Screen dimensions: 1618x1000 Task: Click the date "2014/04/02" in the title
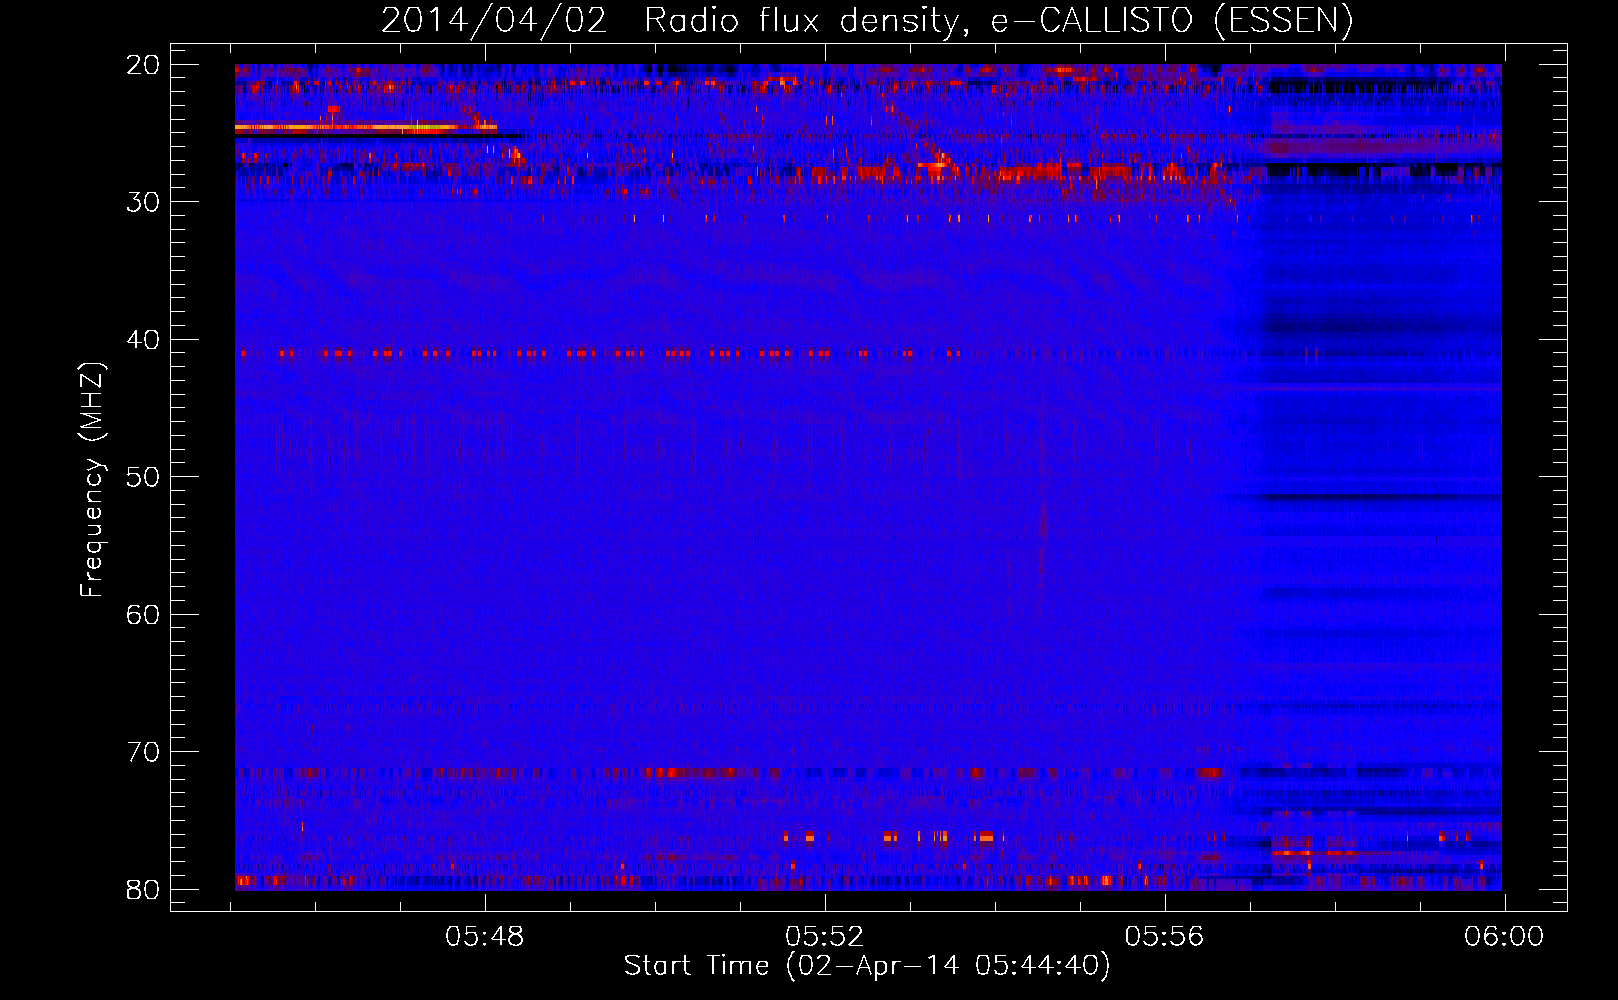(x=494, y=20)
